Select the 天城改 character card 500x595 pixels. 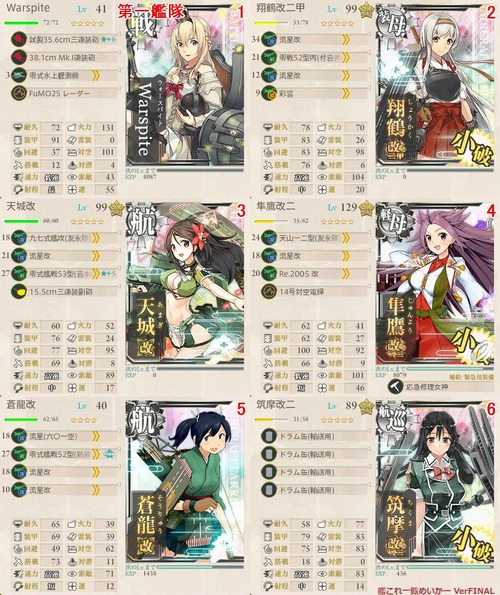tap(185, 284)
